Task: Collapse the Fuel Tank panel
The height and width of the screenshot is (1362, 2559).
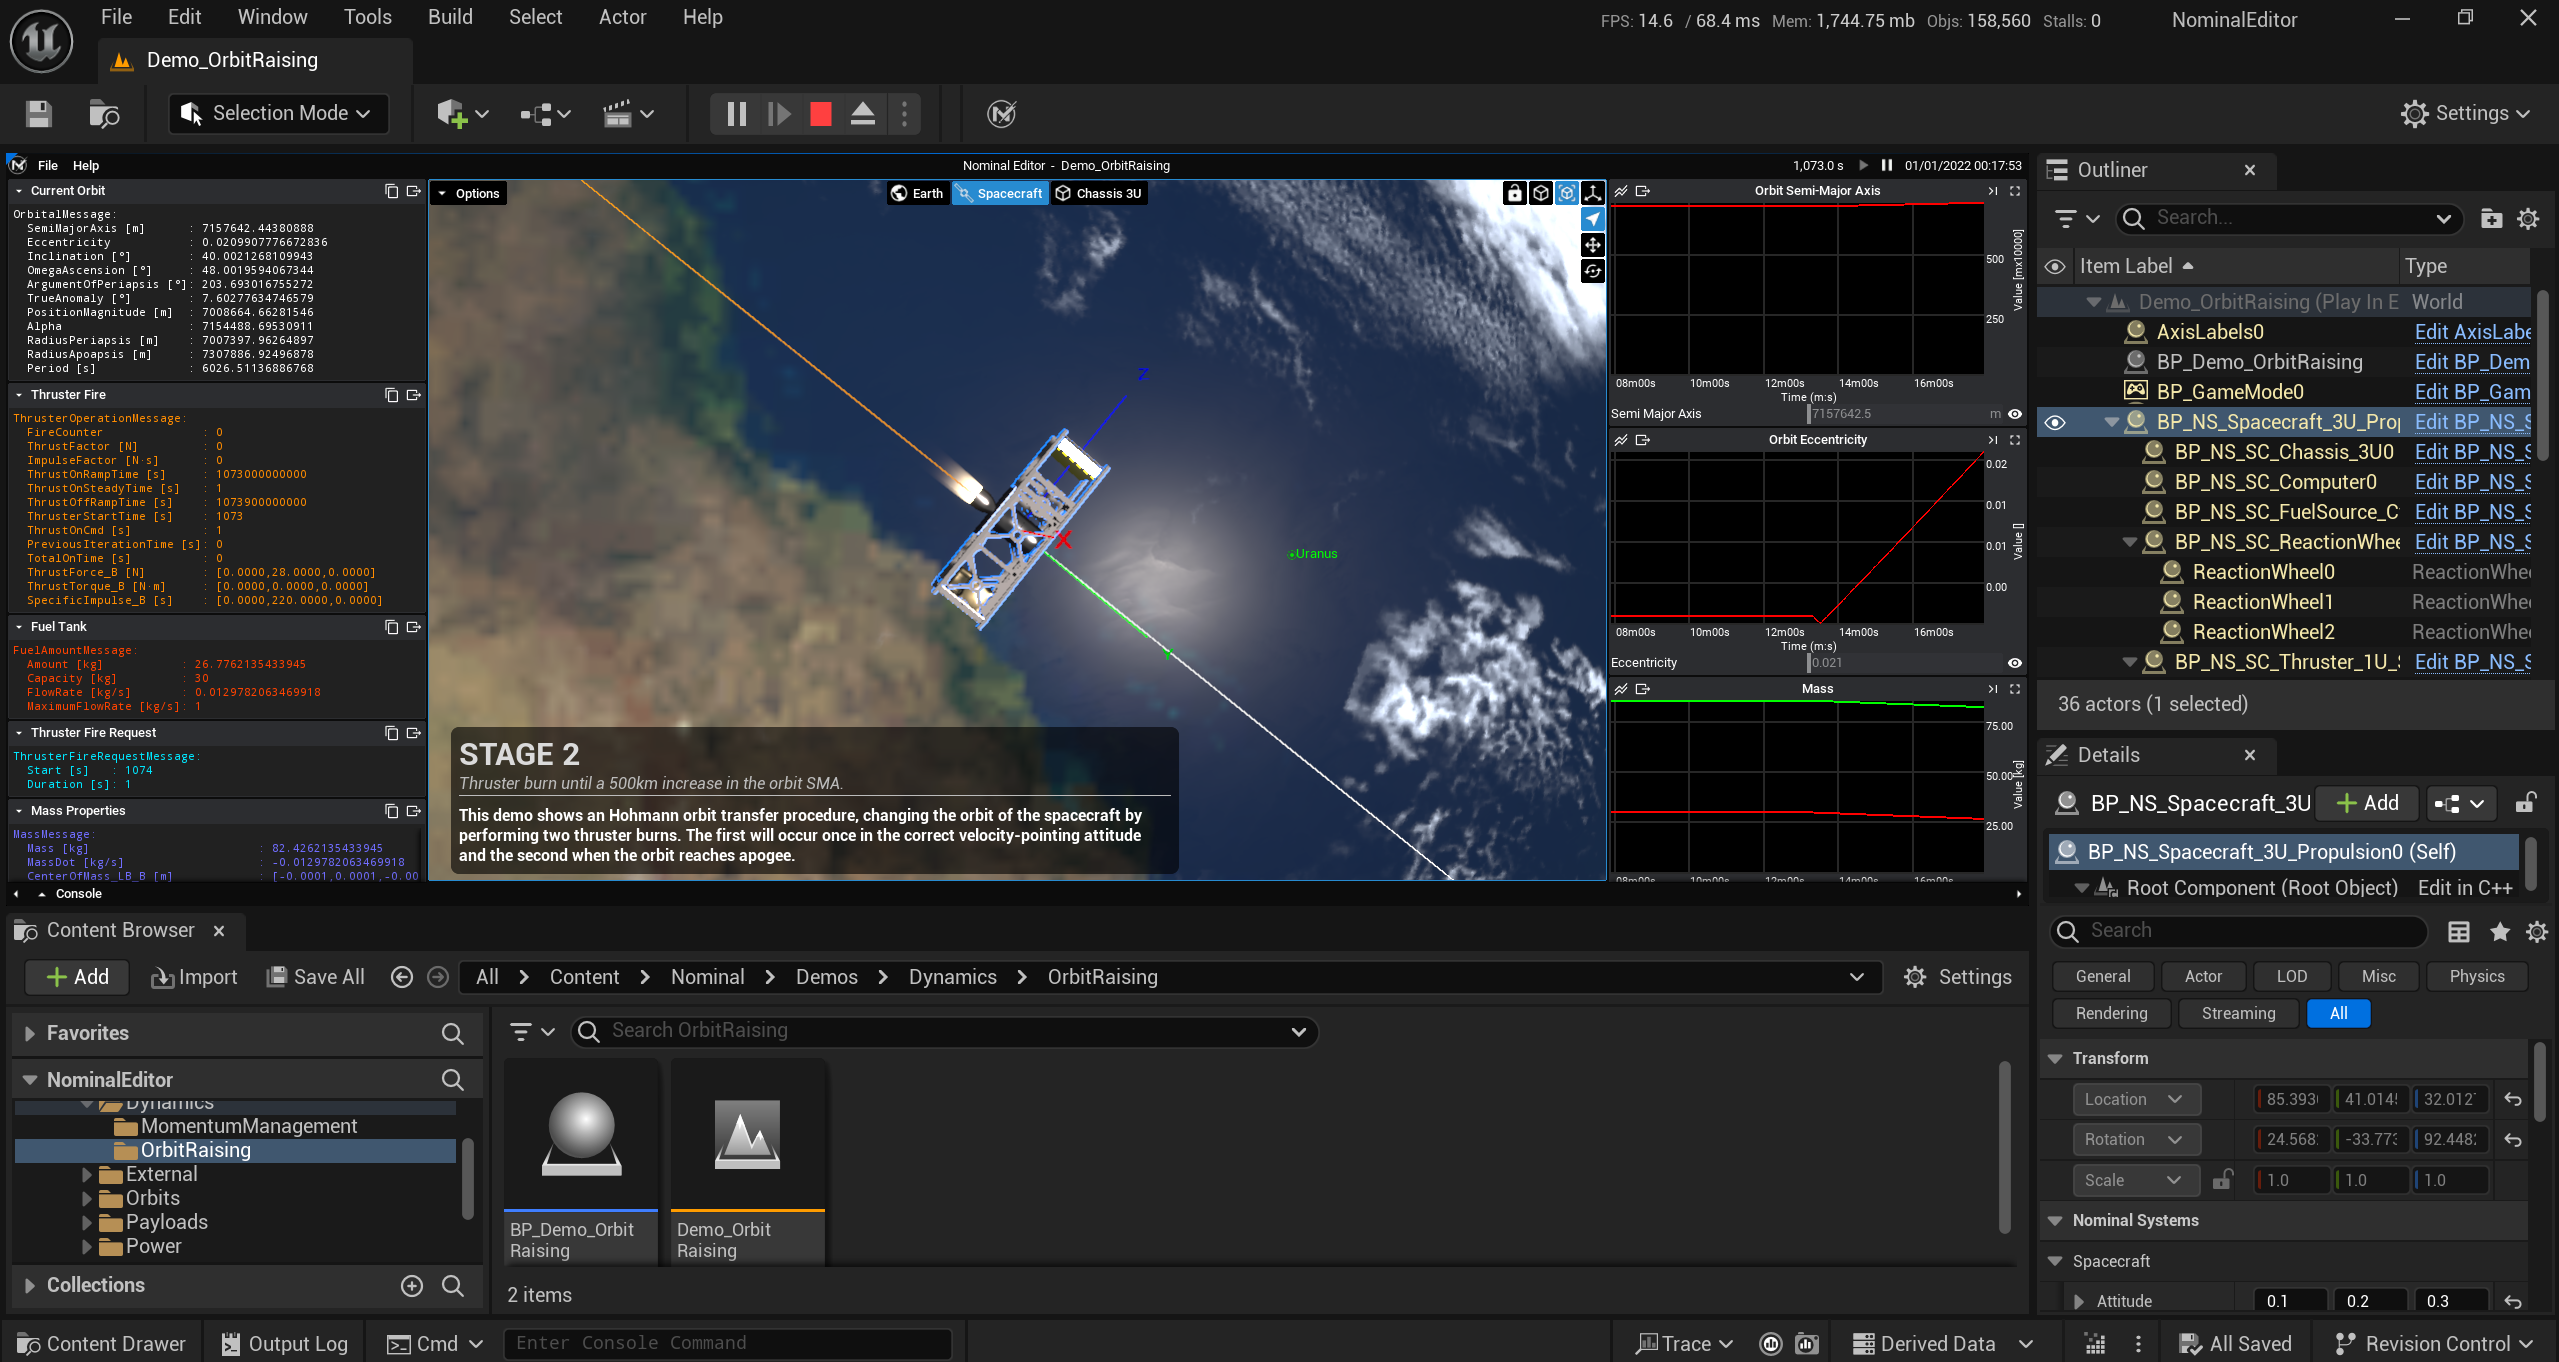Action: click(19, 627)
